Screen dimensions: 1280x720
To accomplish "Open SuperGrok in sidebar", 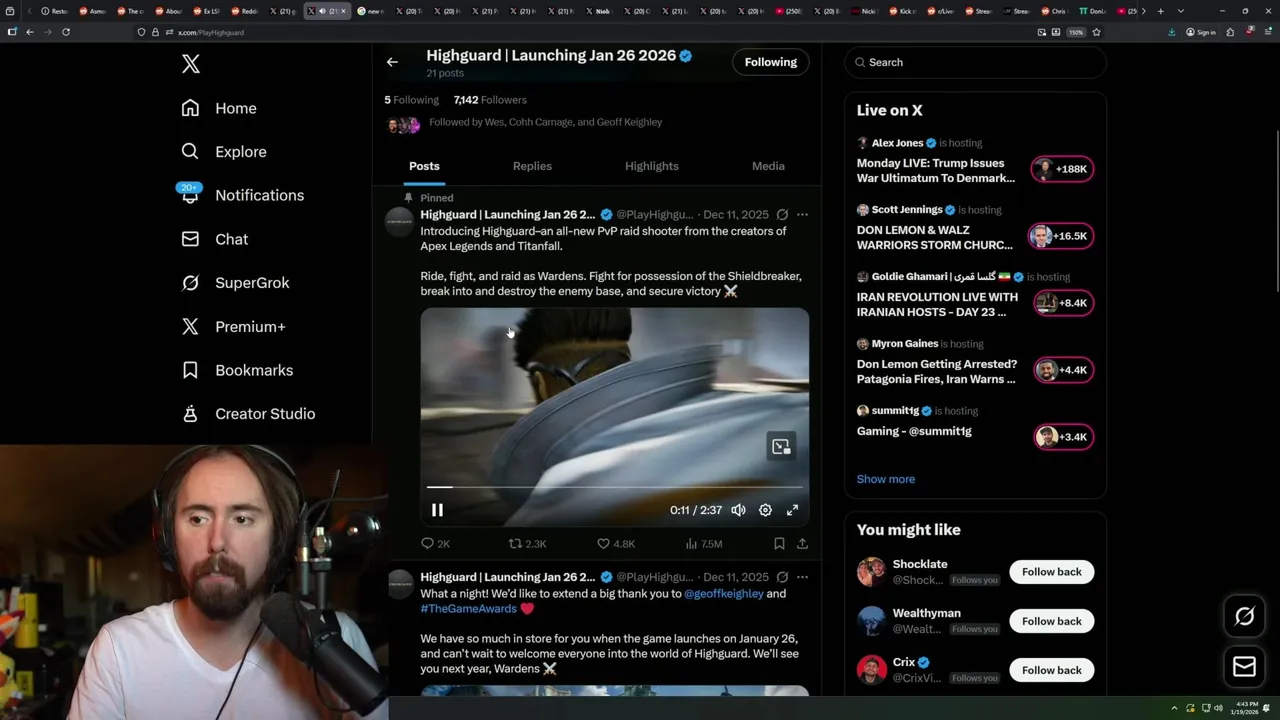I will click(235, 283).
